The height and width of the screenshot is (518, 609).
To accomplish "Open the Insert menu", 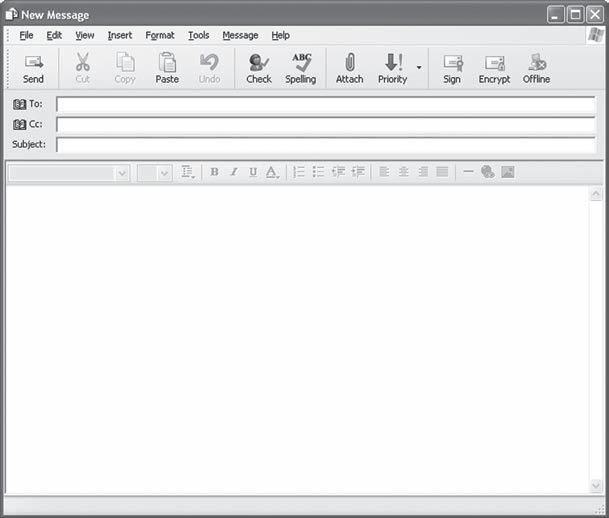I will [120, 35].
